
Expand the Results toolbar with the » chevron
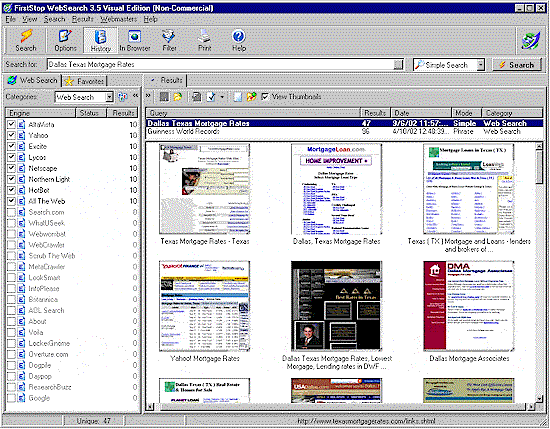(148, 95)
